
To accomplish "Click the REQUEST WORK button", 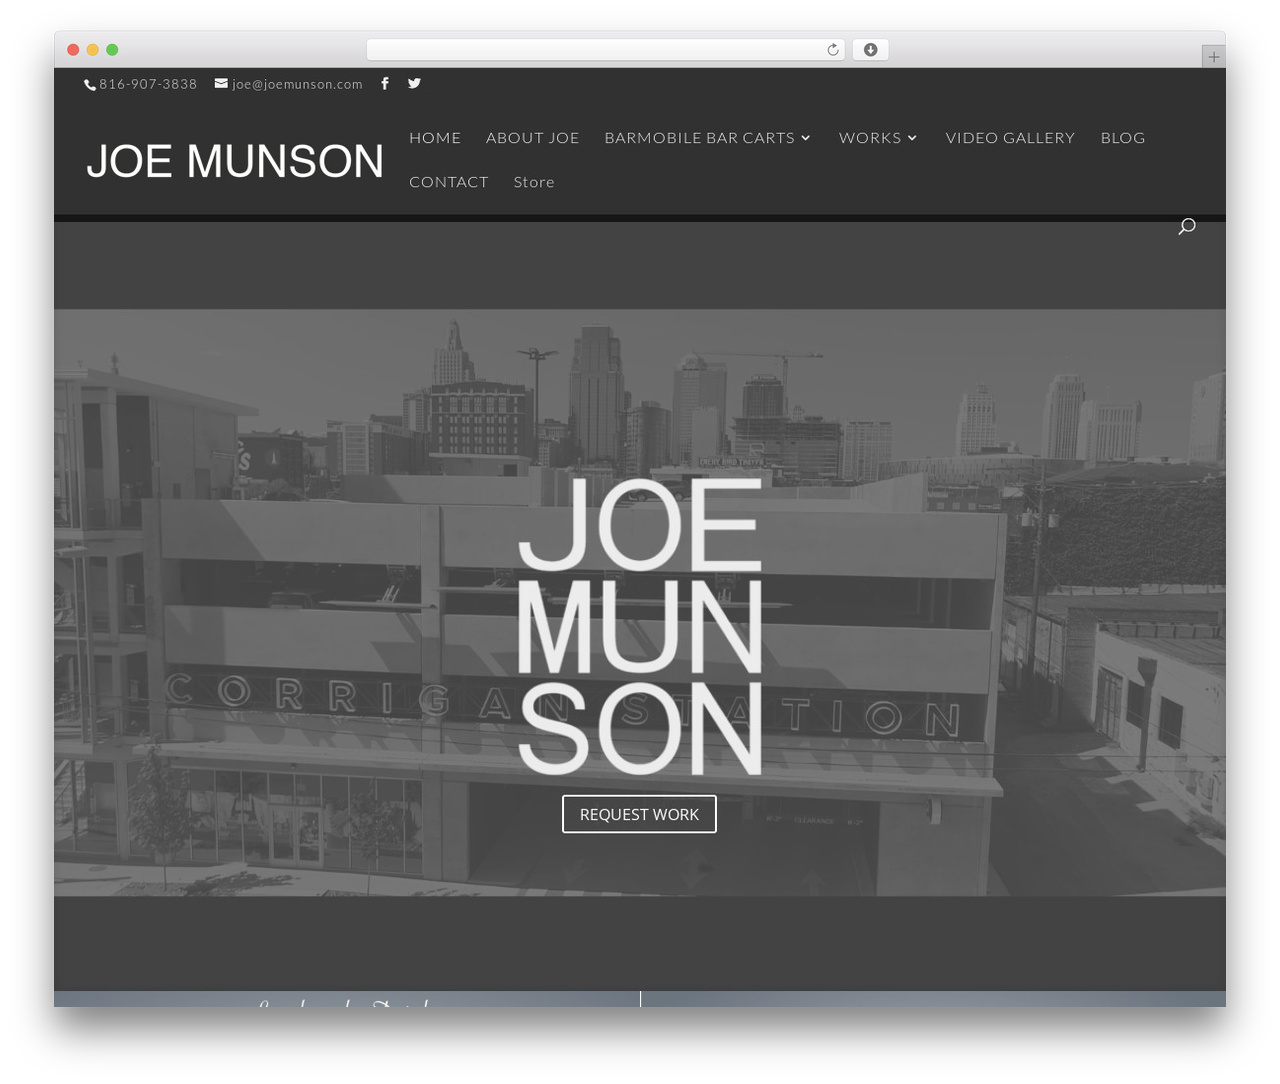I will click(x=639, y=814).
